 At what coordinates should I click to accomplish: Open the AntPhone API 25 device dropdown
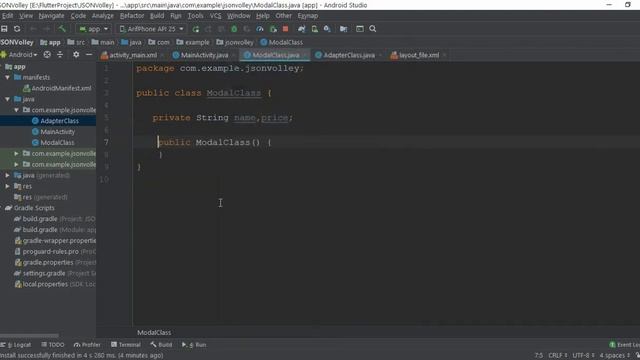pyautogui.click(x=151, y=29)
